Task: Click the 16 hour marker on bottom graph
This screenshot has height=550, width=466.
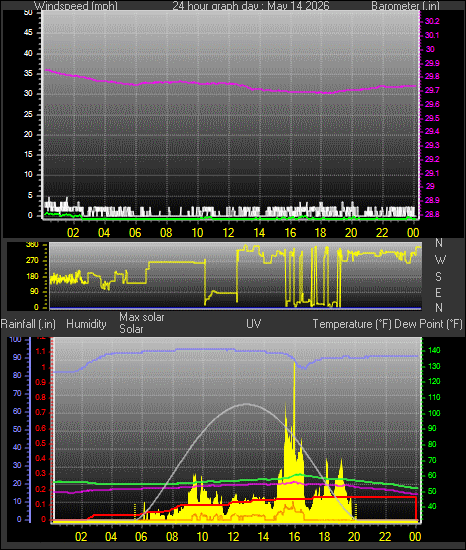Action: 294,537
